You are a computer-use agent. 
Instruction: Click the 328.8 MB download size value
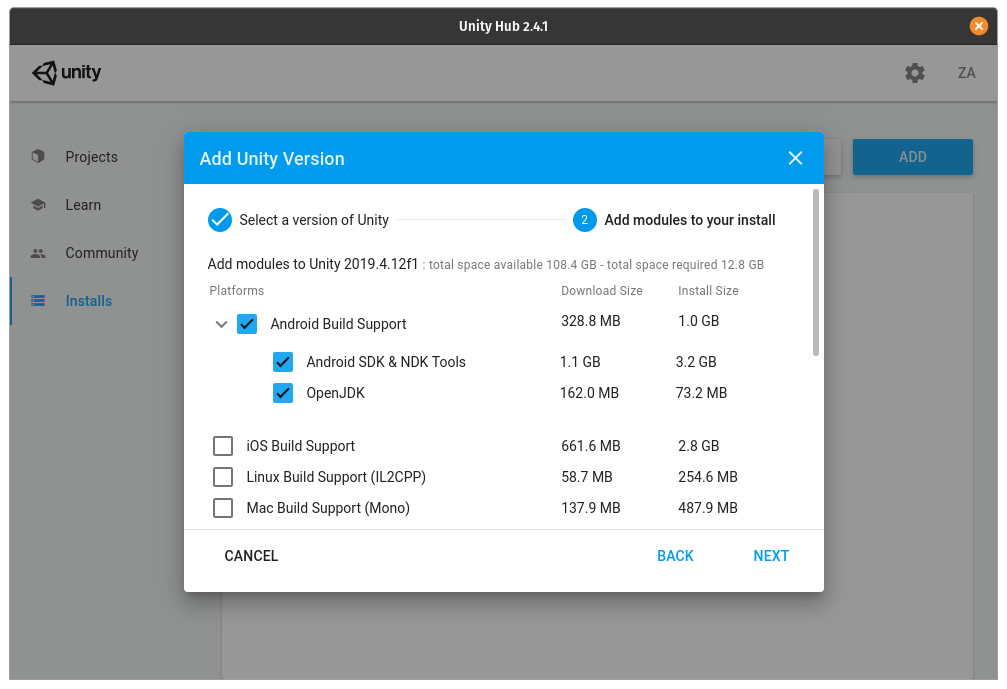pos(591,320)
